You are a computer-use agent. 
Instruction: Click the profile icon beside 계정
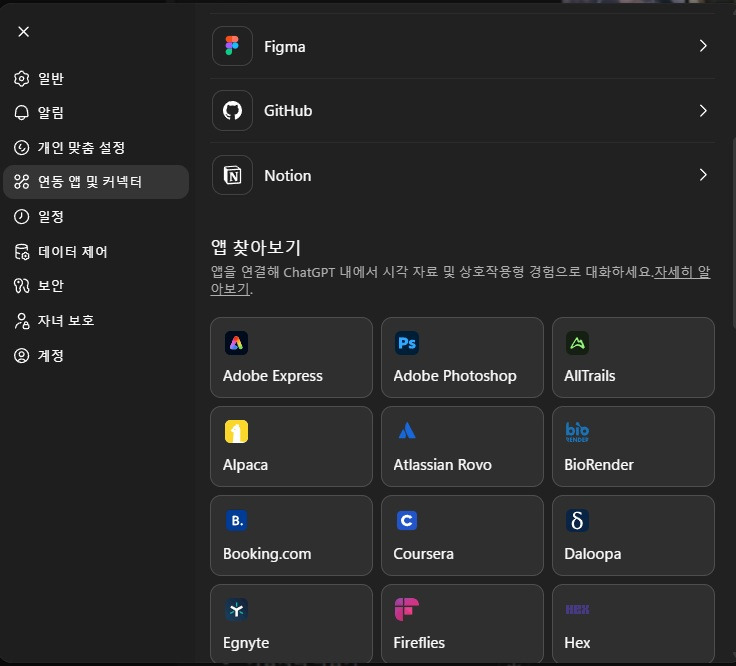tap(22, 355)
